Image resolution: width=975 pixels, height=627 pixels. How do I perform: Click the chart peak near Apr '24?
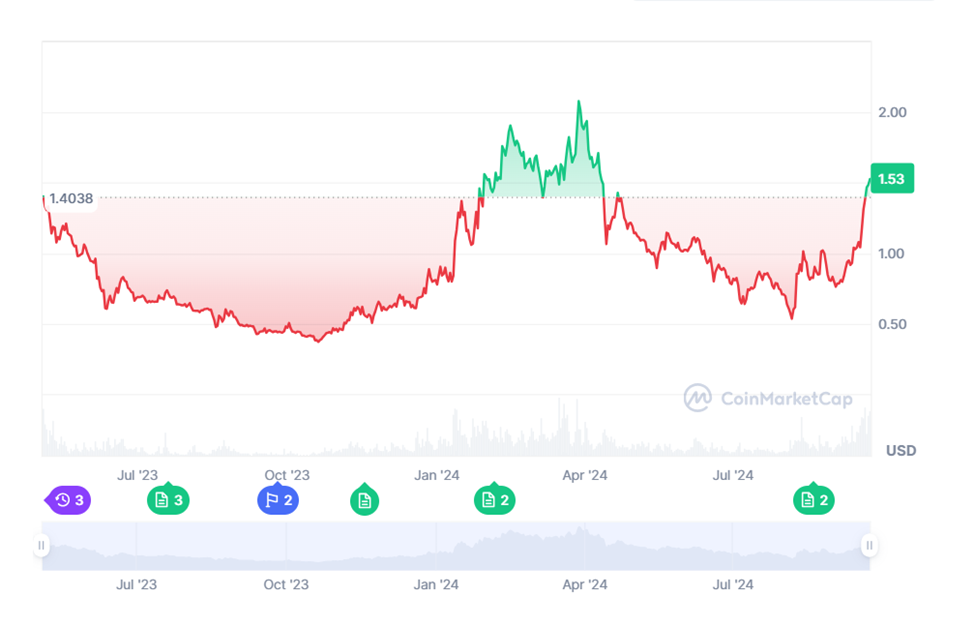pyautogui.click(x=579, y=101)
